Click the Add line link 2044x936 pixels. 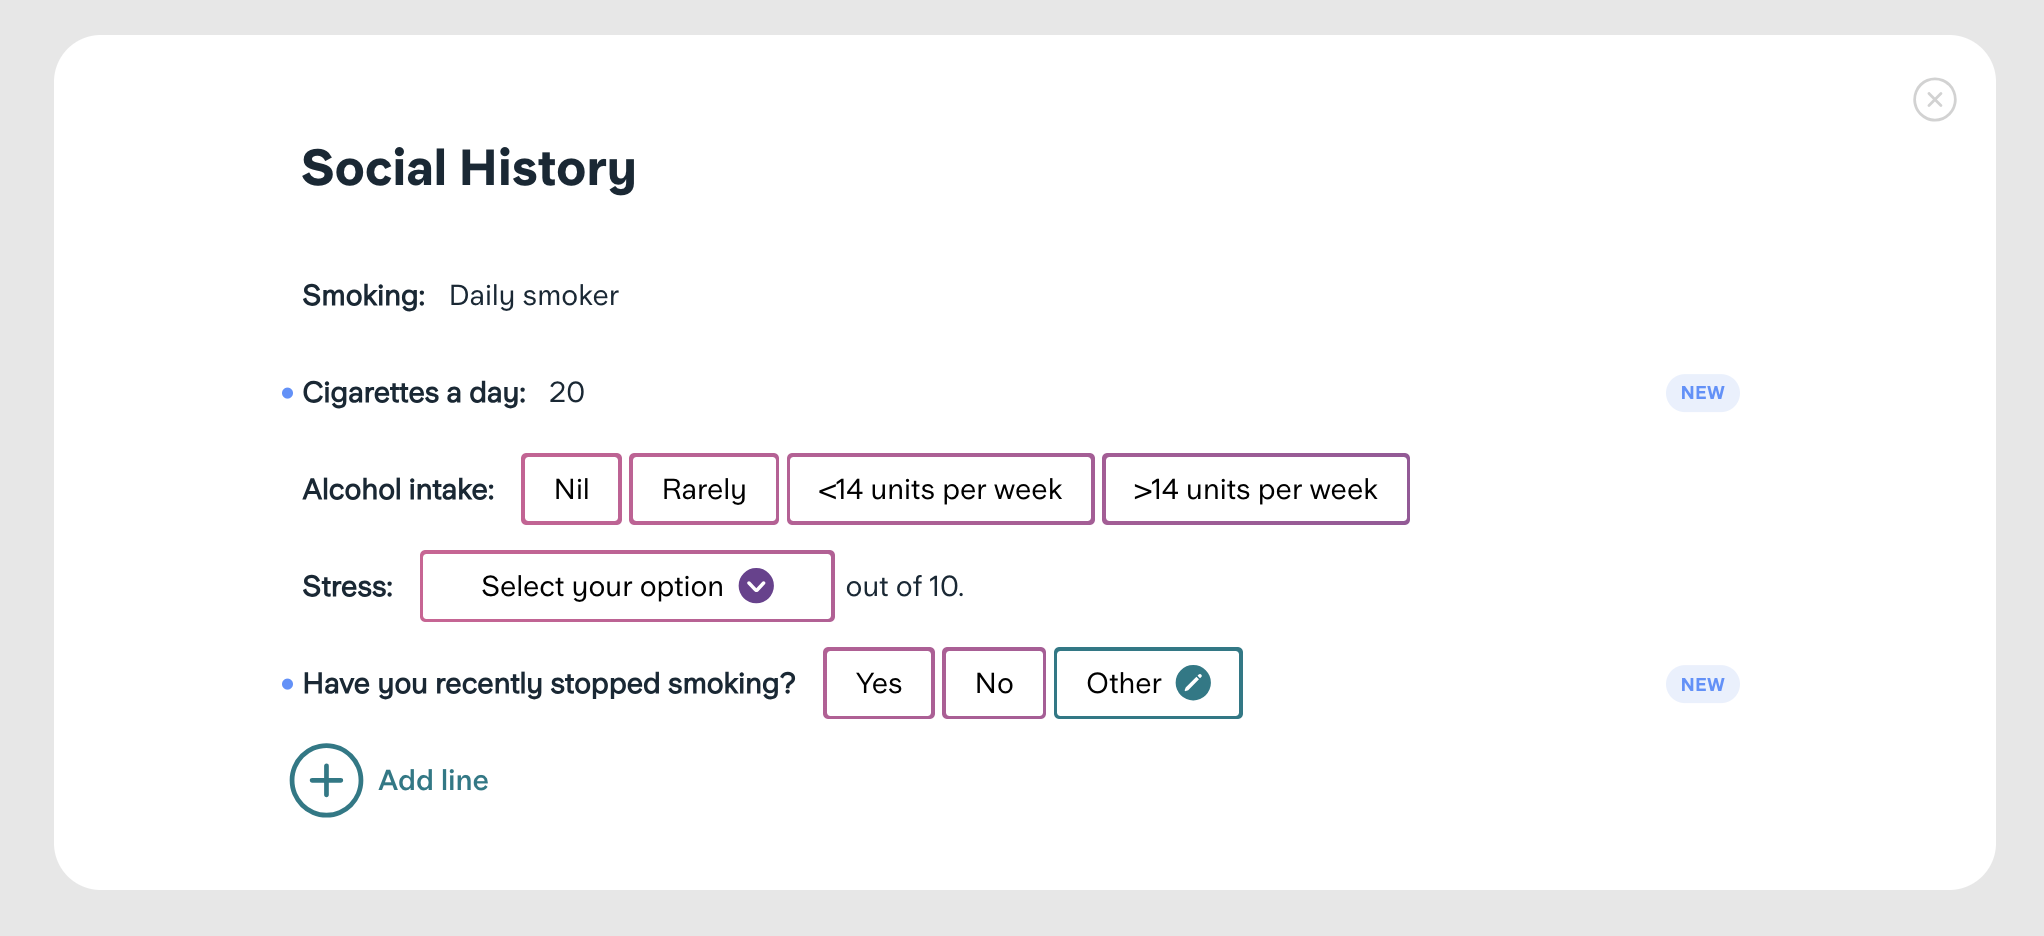[x=433, y=780]
